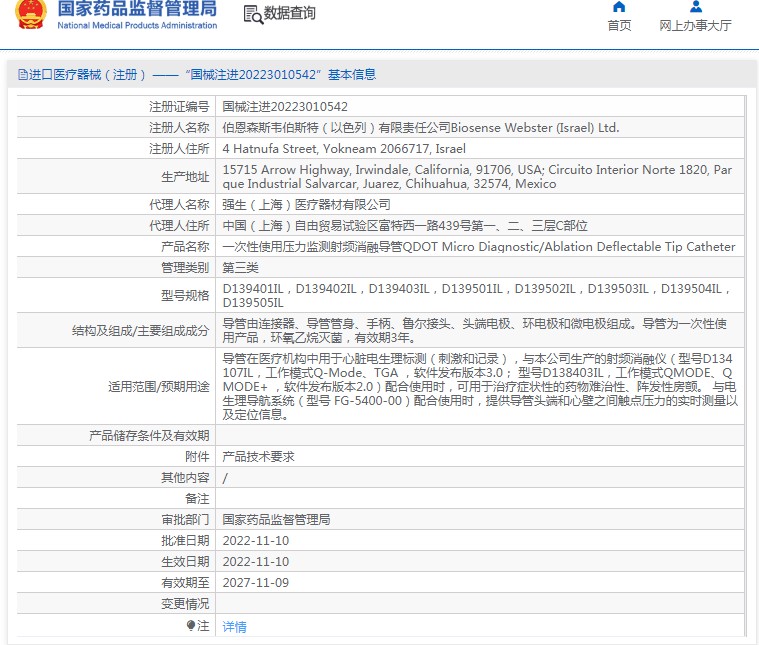Select 生效日期 value 2022-11-10
Image resolution: width=759 pixels, height=645 pixels.
pyautogui.click(x=256, y=562)
